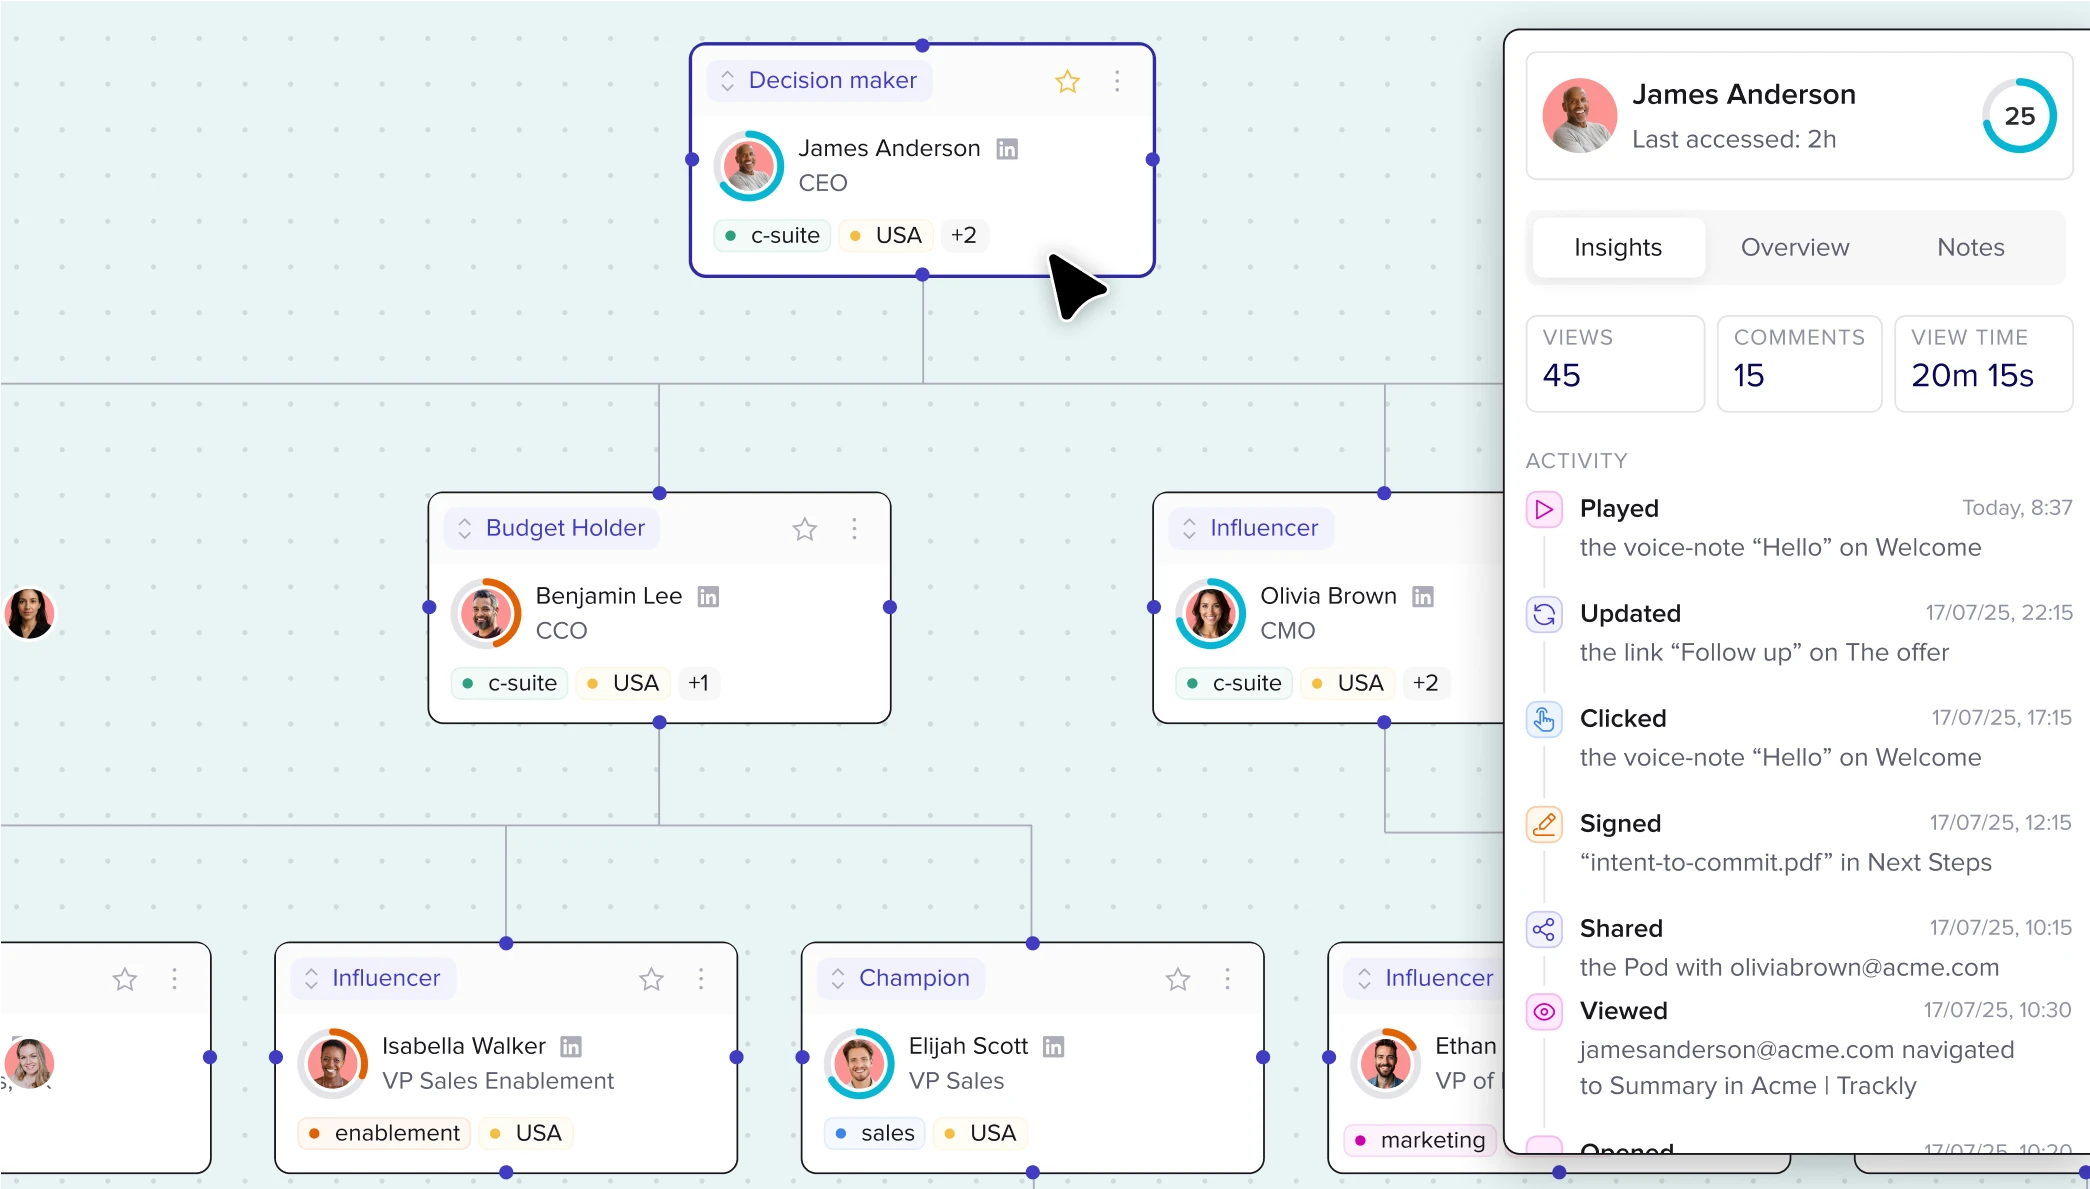Image resolution: width=2090 pixels, height=1189 pixels.
Task: Click the Views stat box showing 45
Action: (x=1615, y=363)
